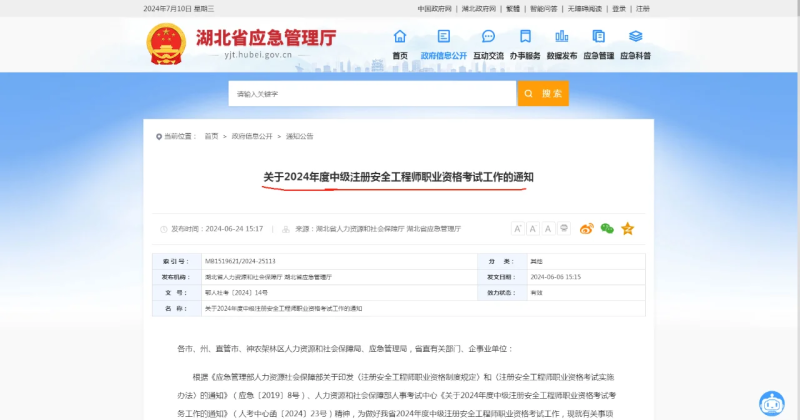
Task: Click the national emblem site logo
Action: tap(166, 43)
